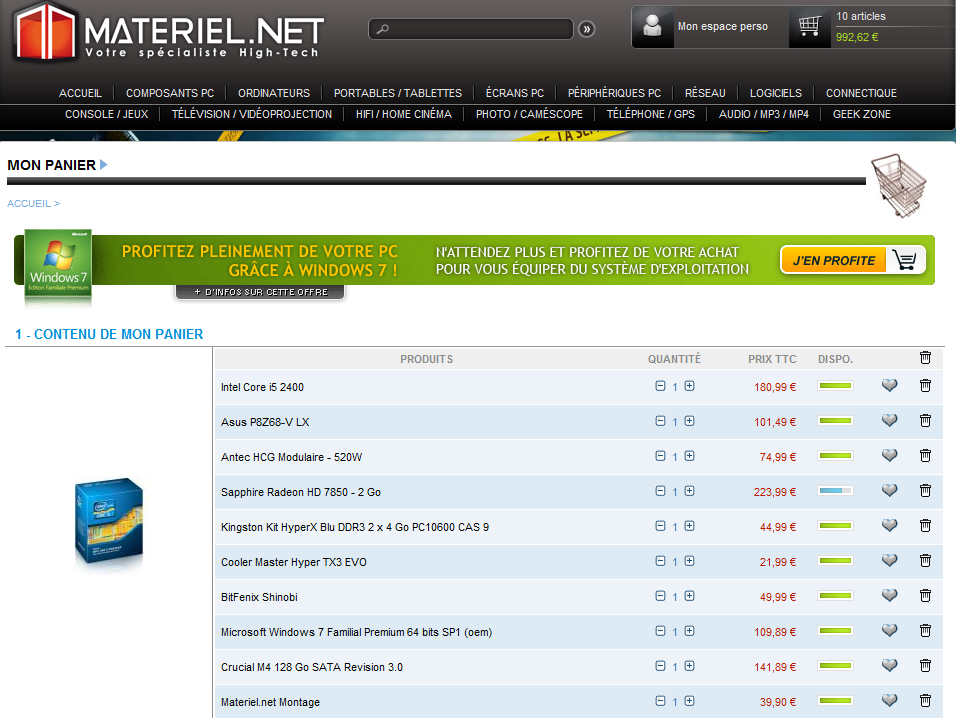This screenshot has width=956, height=718.
Task: Click the J'EN PROFITE button
Action: tap(833, 260)
